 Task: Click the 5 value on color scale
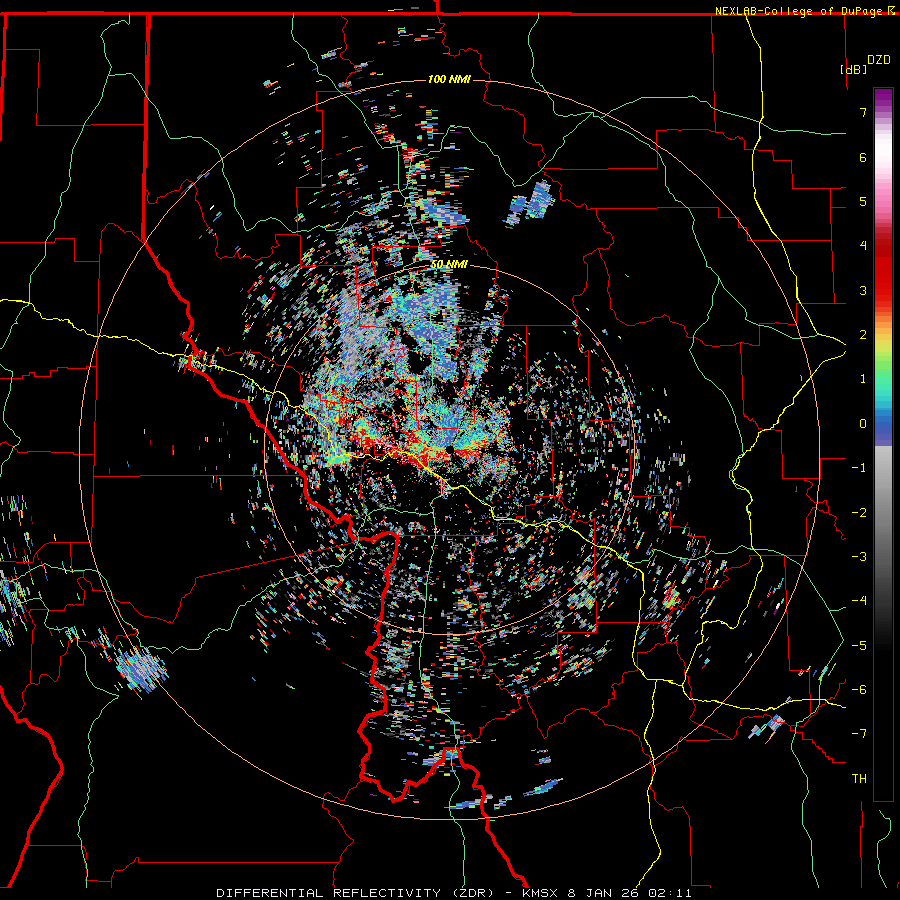point(863,201)
